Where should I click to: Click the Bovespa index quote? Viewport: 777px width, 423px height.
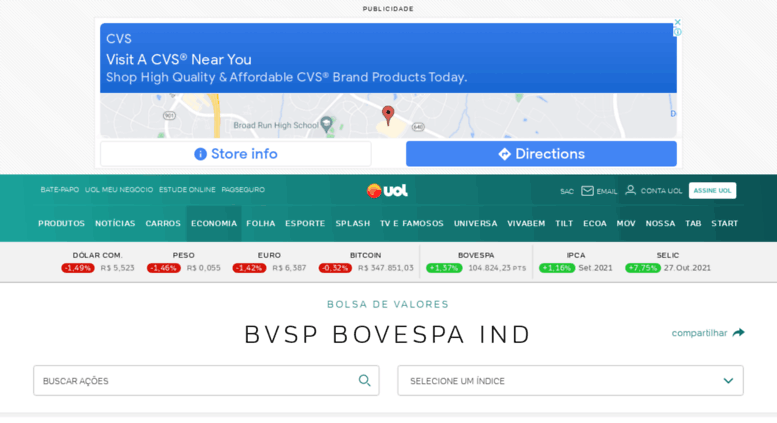click(476, 262)
